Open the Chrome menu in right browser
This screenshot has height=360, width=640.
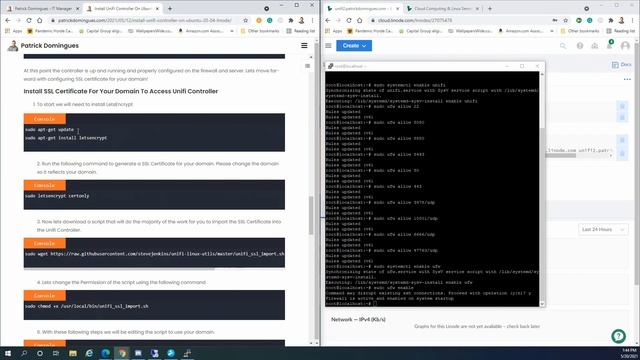point(633,20)
